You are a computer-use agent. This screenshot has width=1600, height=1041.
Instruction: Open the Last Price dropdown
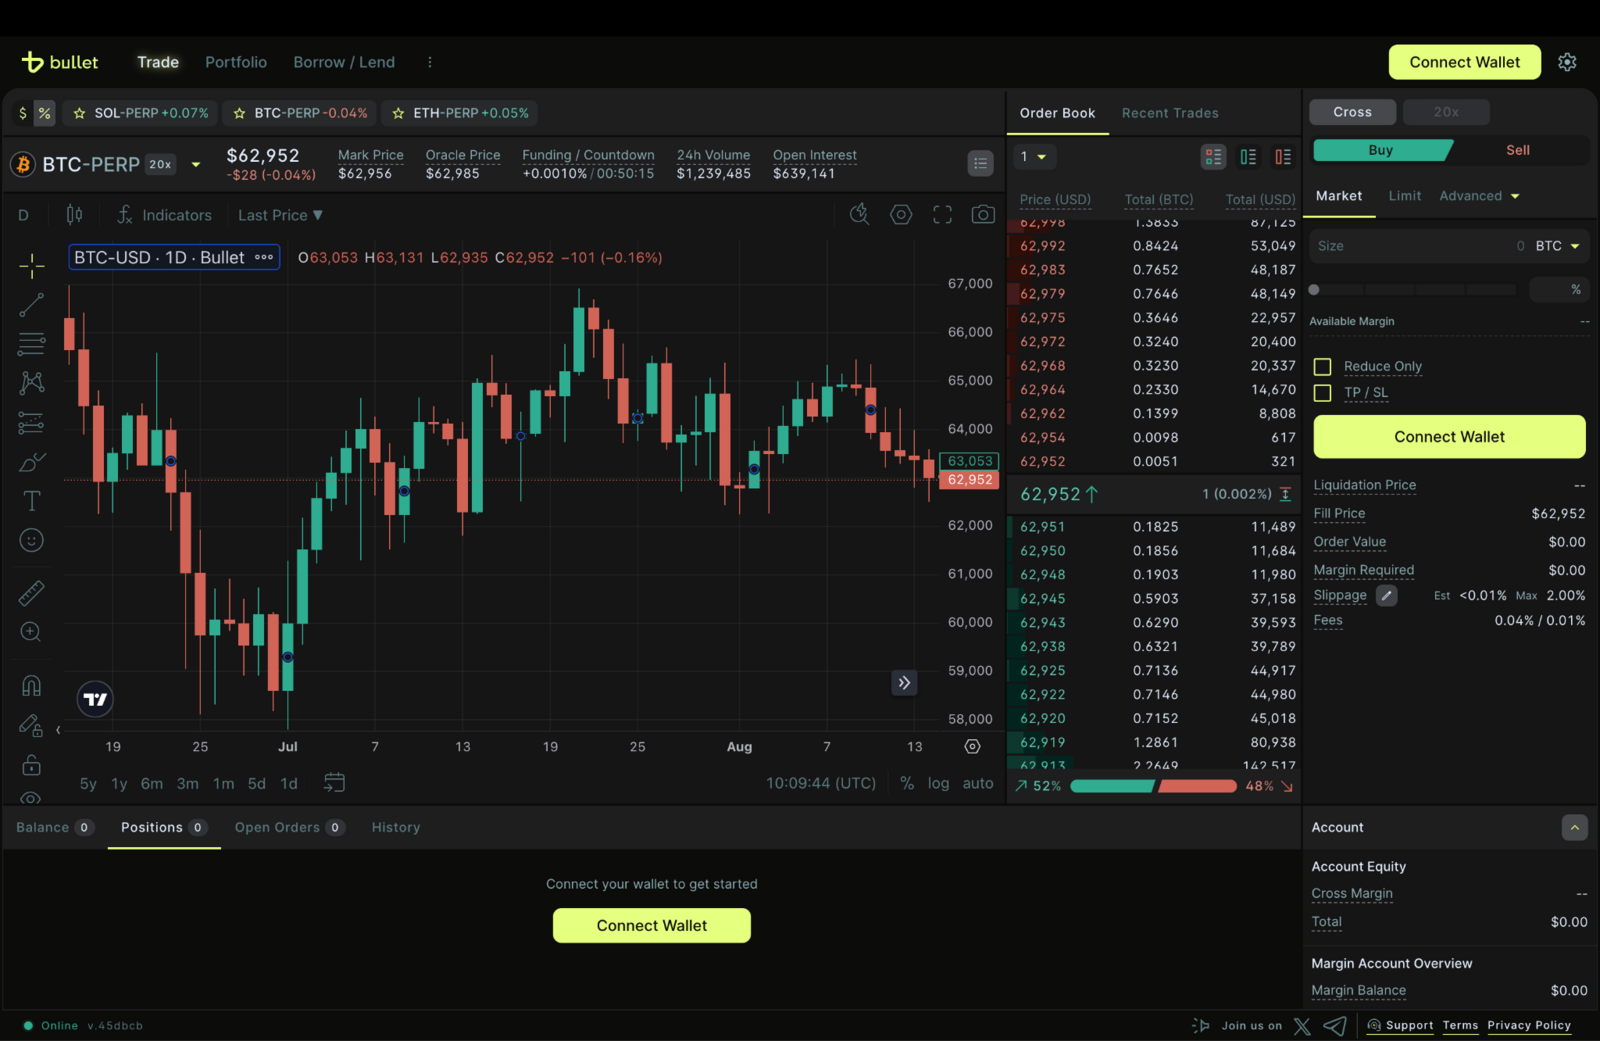(280, 215)
